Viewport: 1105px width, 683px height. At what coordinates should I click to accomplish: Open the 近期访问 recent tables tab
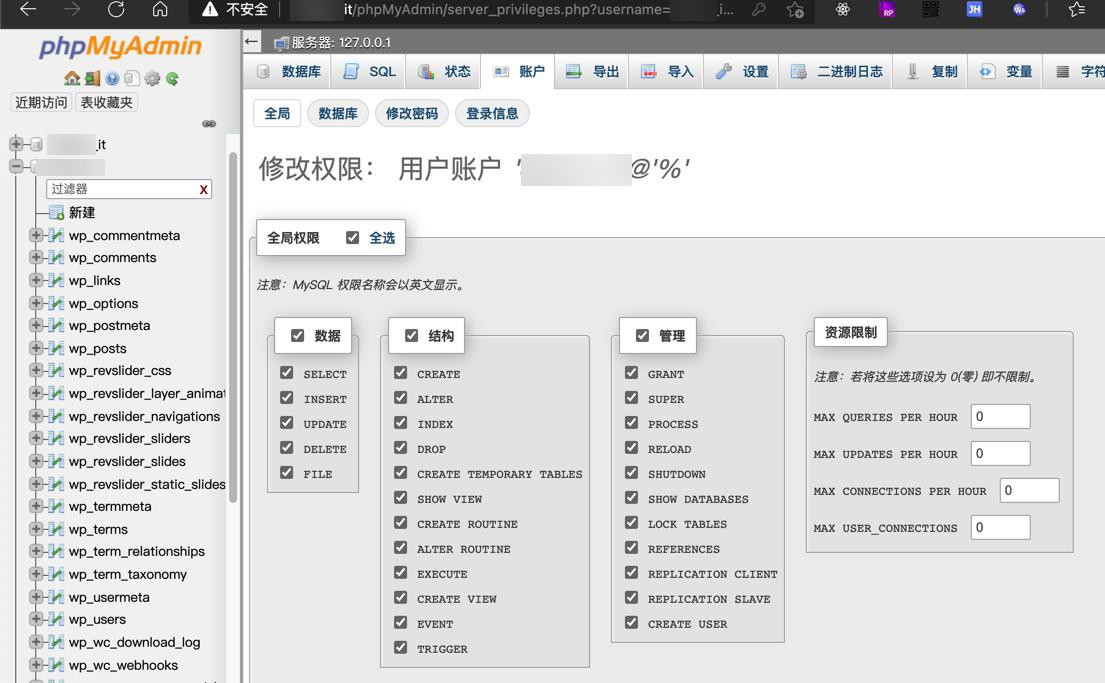pos(41,102)
